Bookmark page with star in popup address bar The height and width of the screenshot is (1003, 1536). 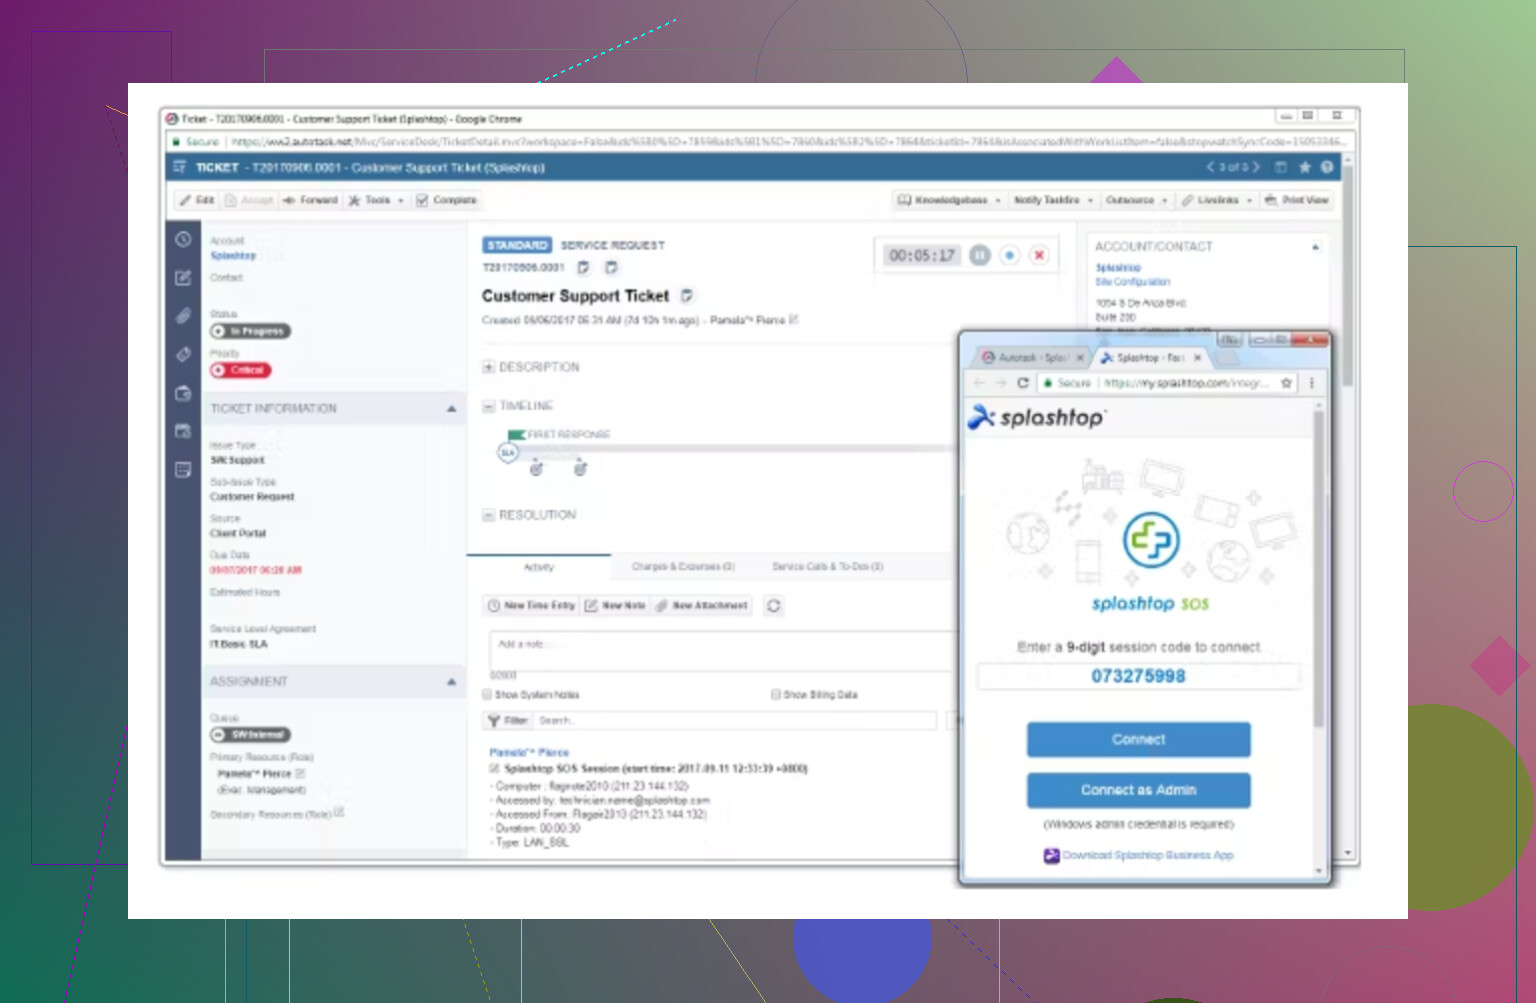pos(1287,383)
